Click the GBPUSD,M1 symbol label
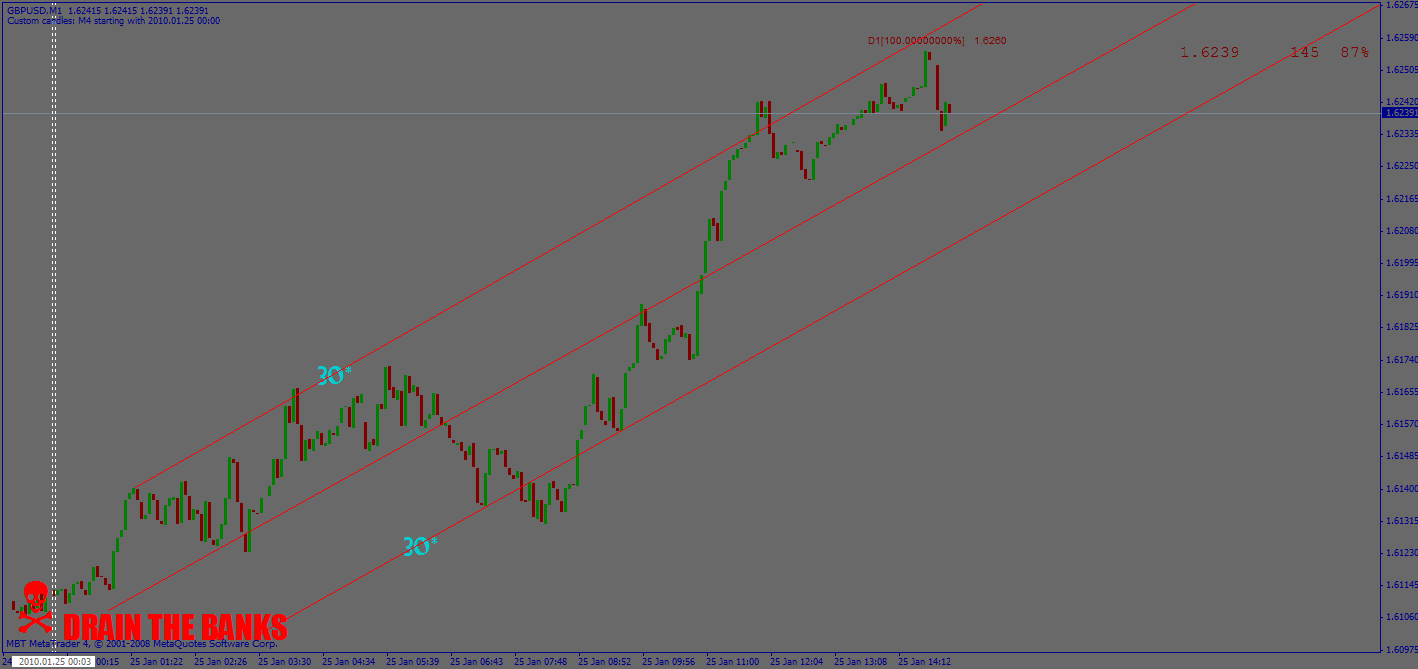 33,10
